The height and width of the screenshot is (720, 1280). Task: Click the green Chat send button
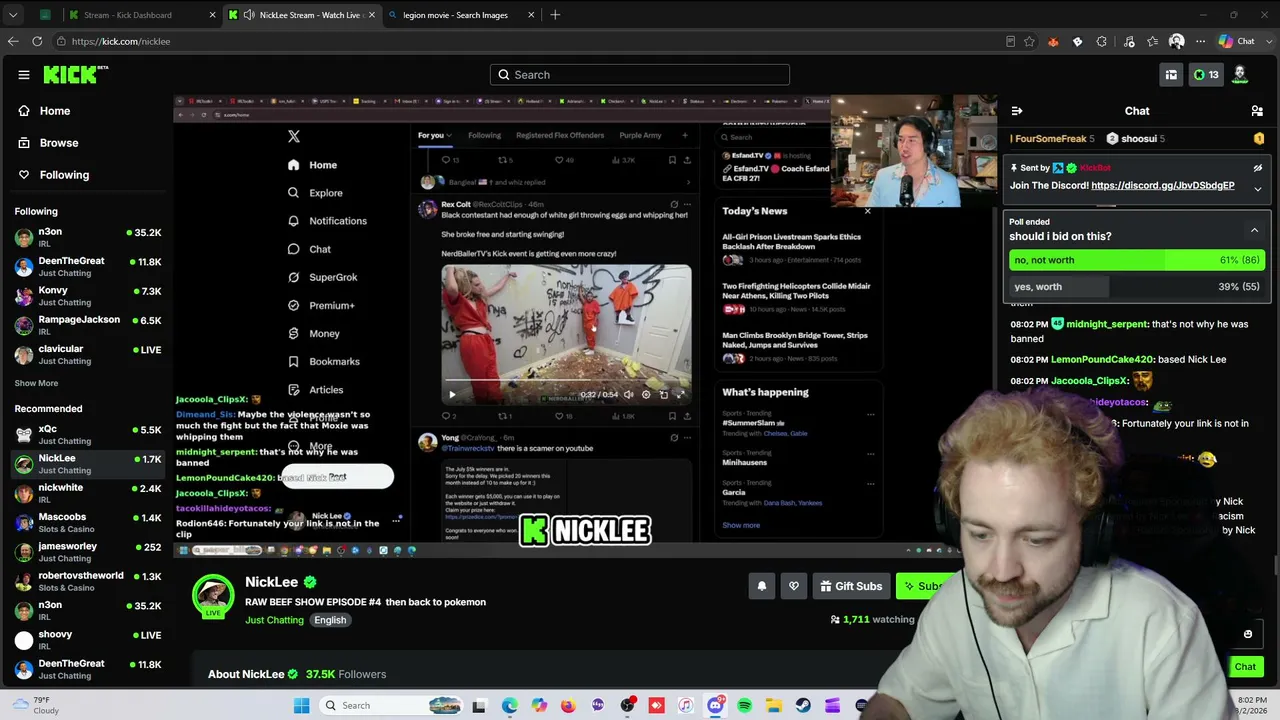click(x=1245, y=667)
